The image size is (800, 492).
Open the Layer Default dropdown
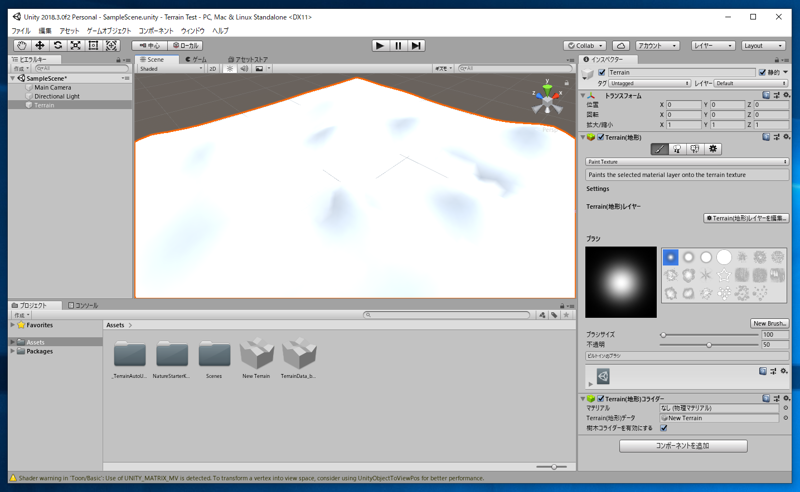[x=751, y=83]
